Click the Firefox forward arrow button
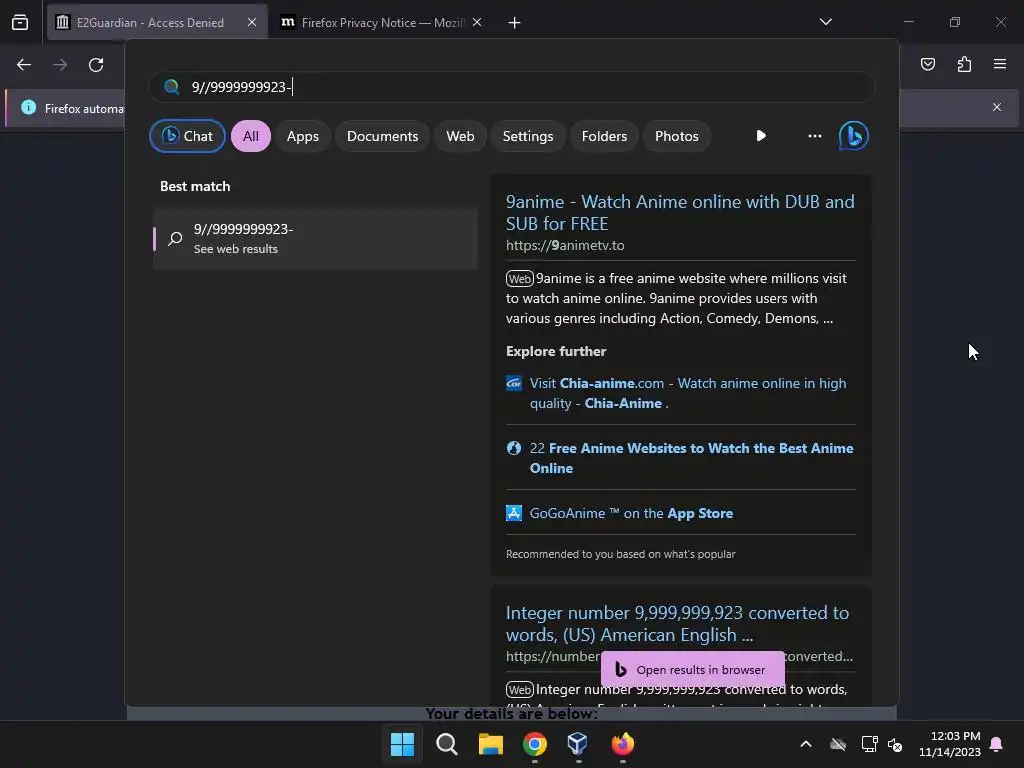 point(60,65)
